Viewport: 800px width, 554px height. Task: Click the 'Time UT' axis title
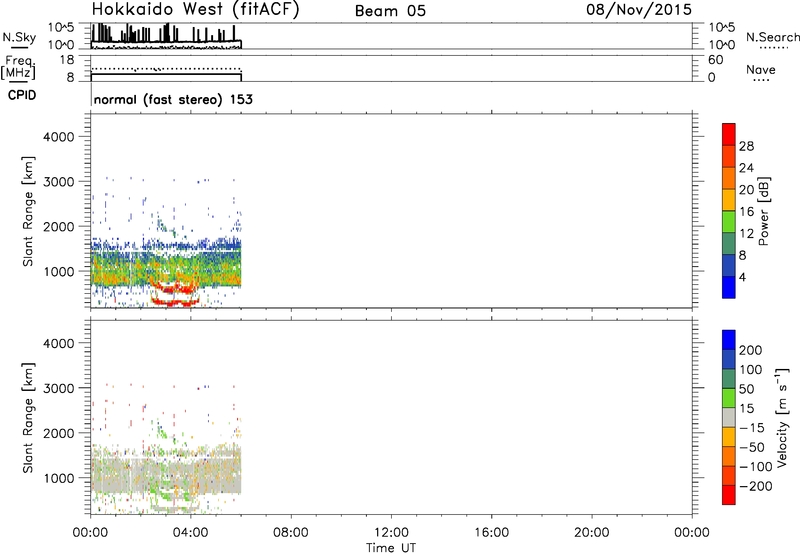click(x=391, y=547)
